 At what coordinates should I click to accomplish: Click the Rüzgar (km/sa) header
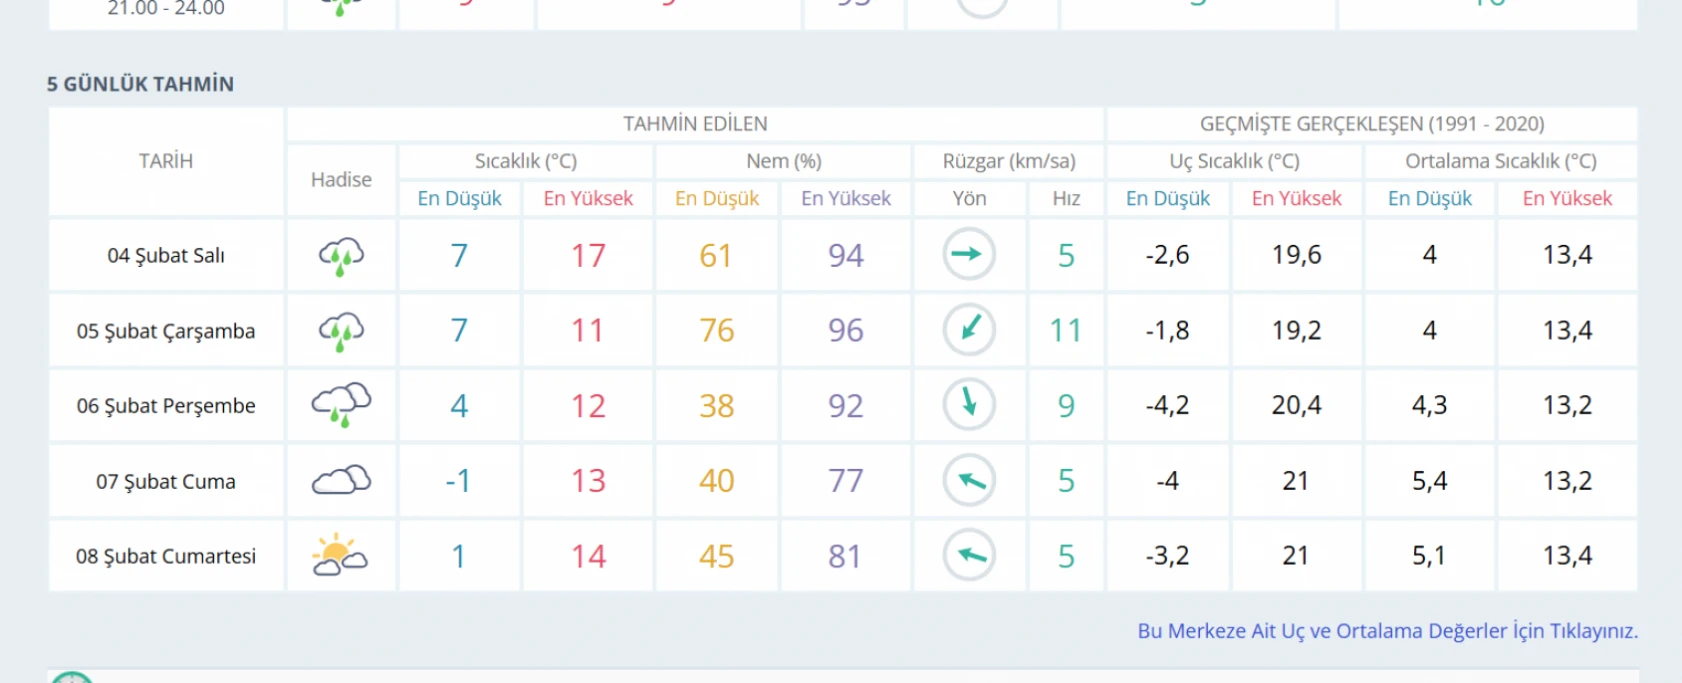click(x=1008, y=161)
